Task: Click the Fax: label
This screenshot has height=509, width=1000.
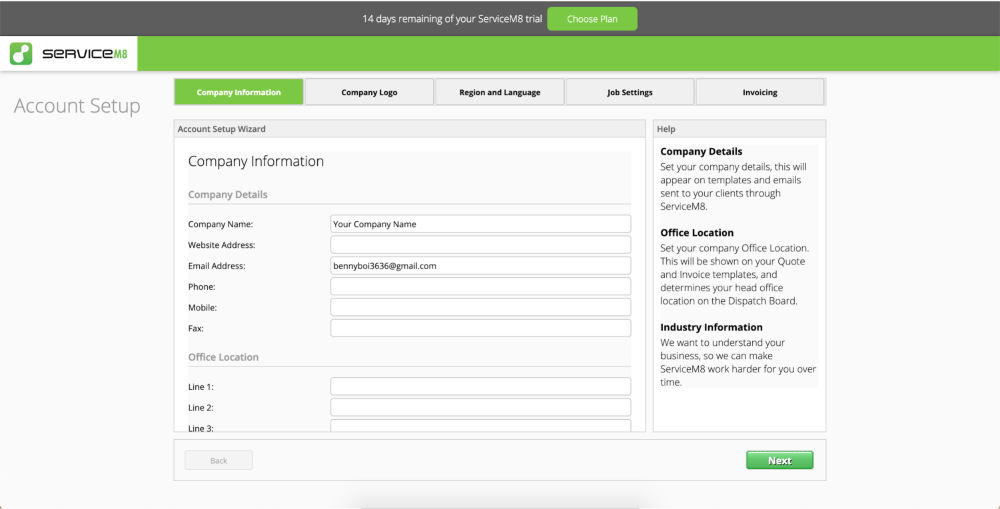Action: [196, 328]
